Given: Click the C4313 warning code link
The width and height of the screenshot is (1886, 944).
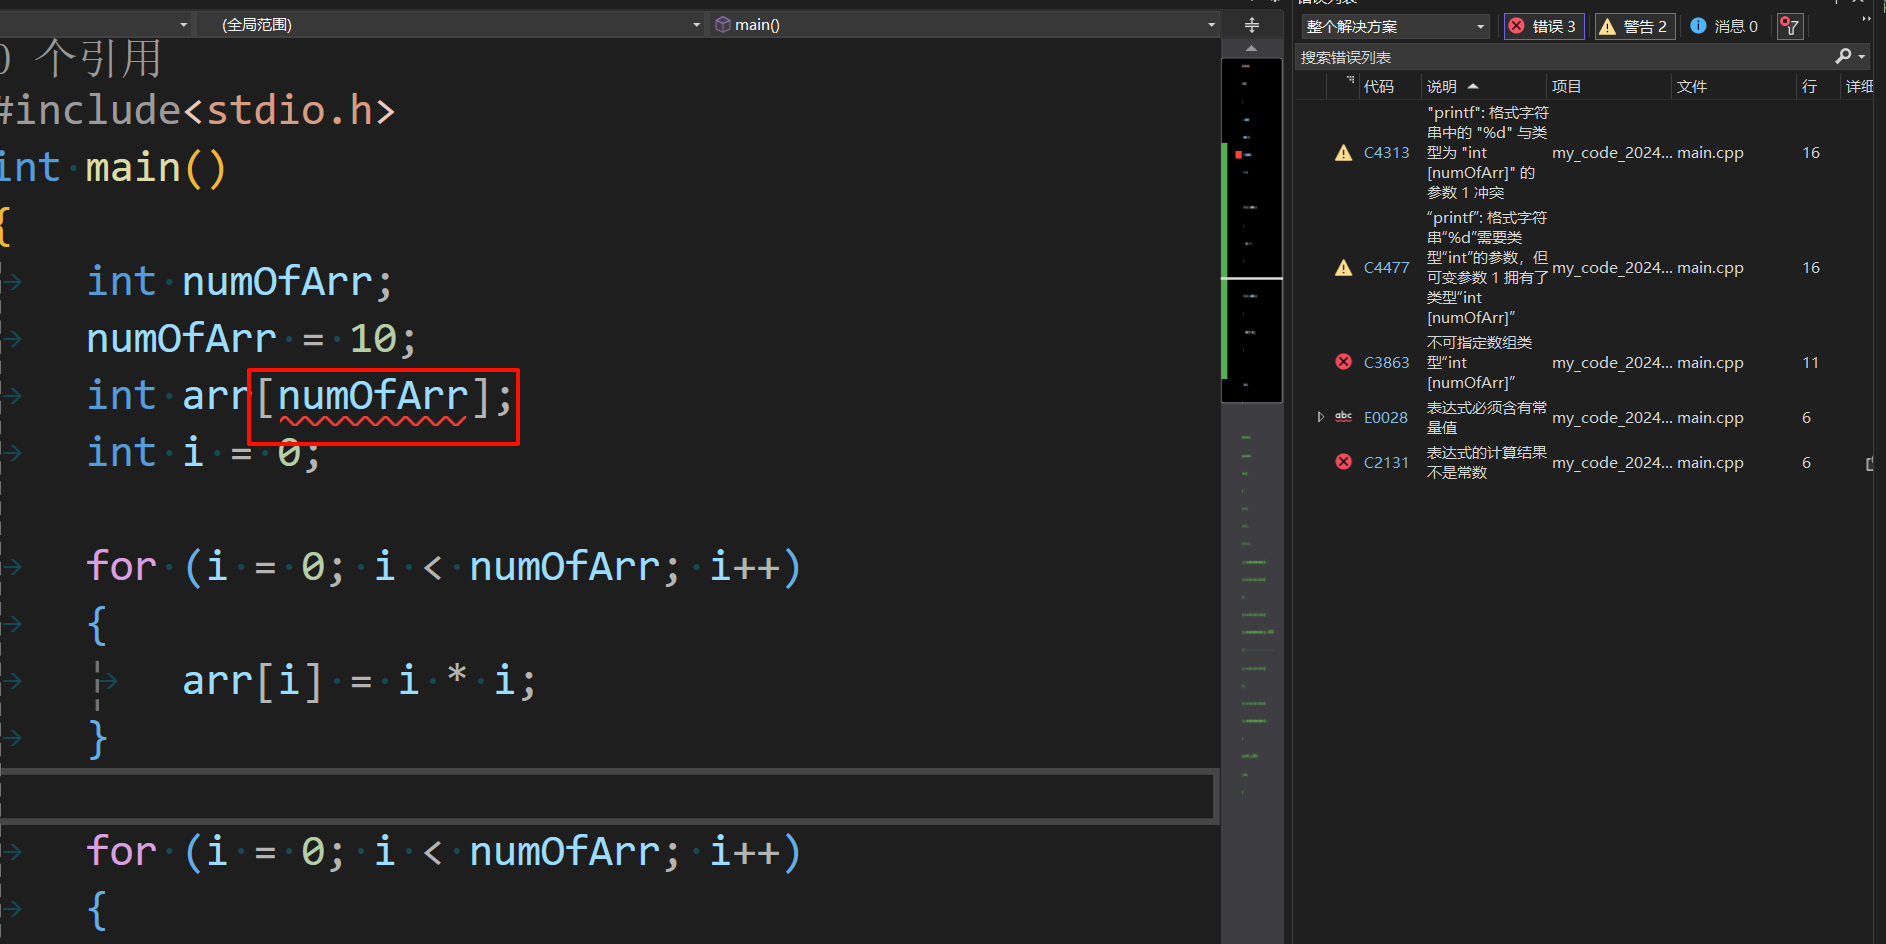Looking at the screenshot, I should coord(1386,153).
